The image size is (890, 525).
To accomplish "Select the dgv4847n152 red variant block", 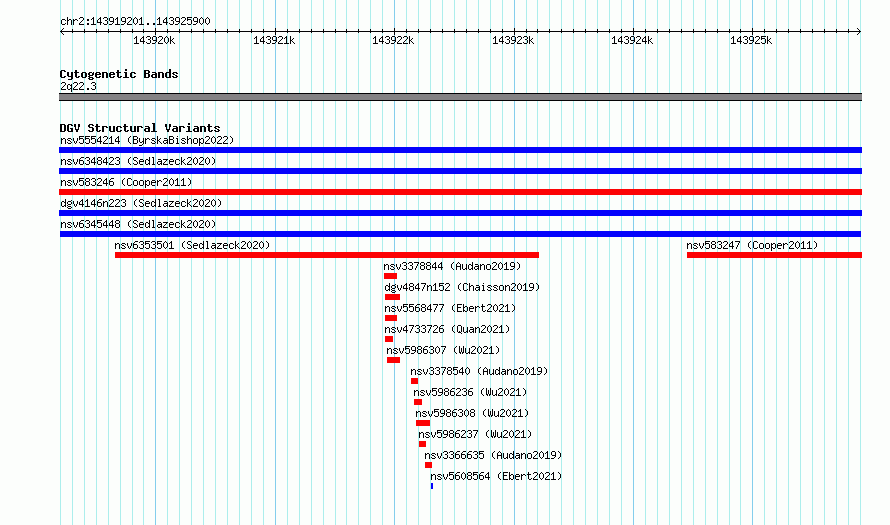I will [392, 297].
